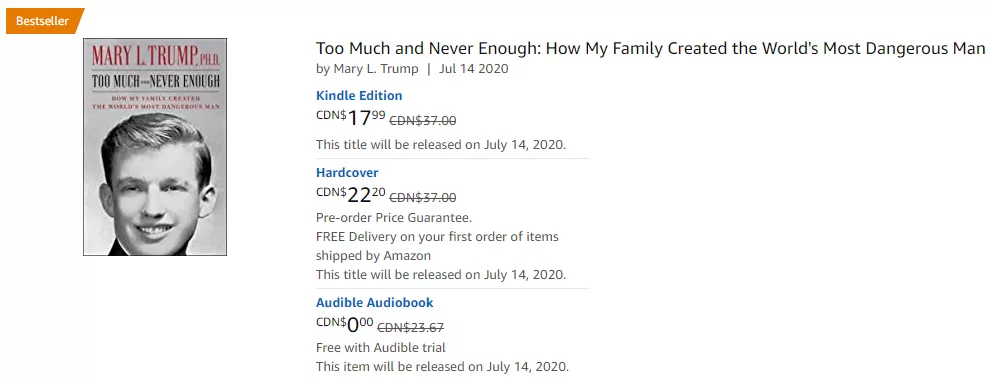This screenshot has height=382, width=990.
Task: Open the Too Much and Never Enough cover image
Action: click(155, 146)
